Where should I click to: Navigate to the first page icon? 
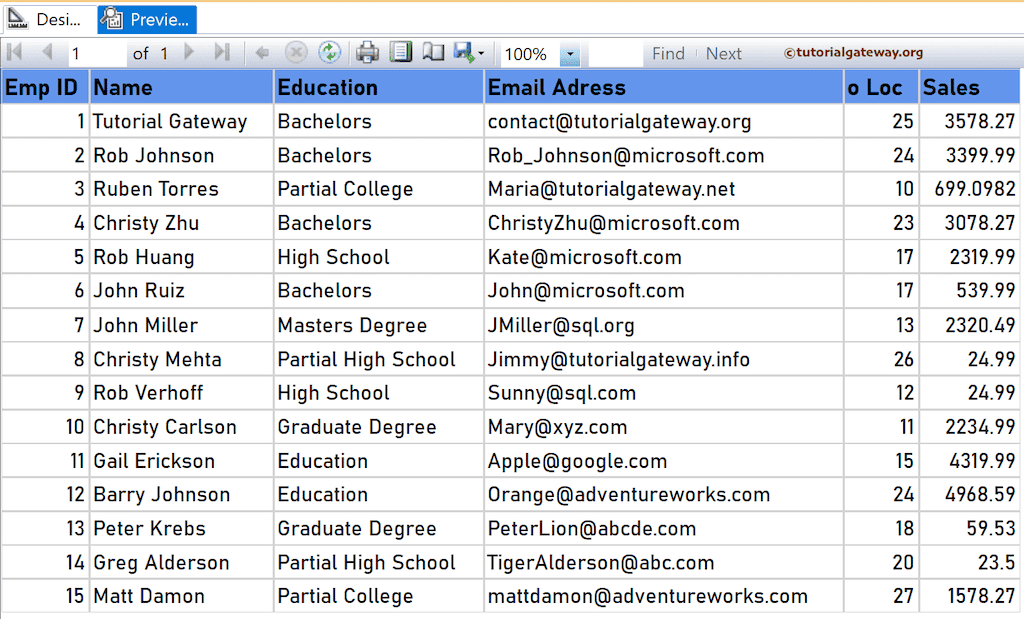click(14, 53)
